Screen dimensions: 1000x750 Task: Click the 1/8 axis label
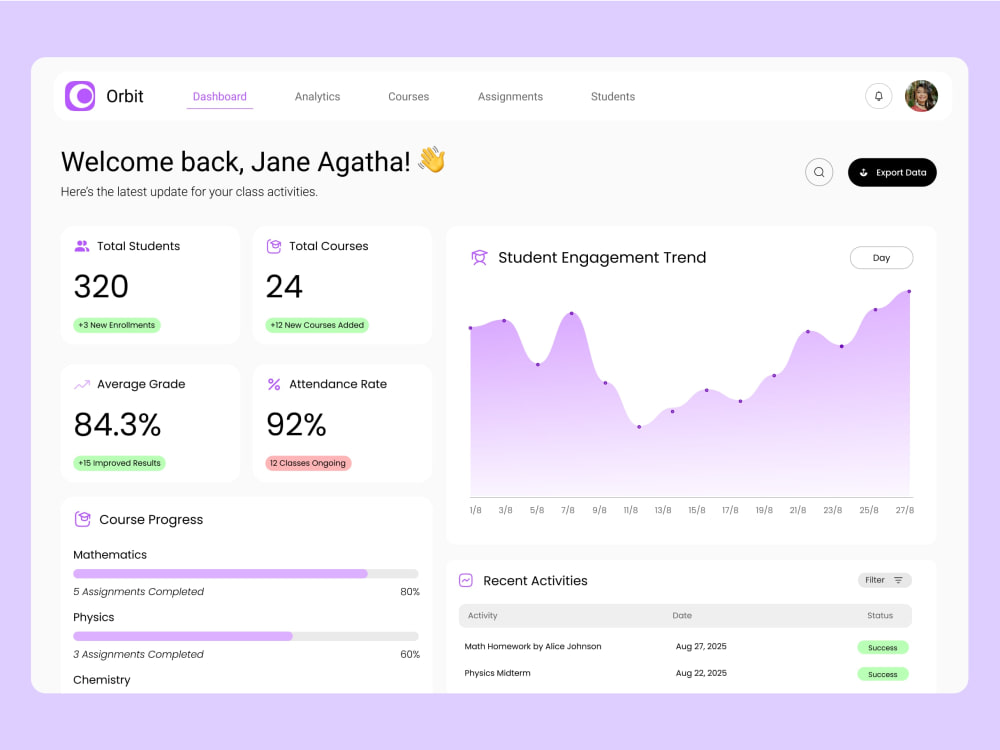[475, 510]
